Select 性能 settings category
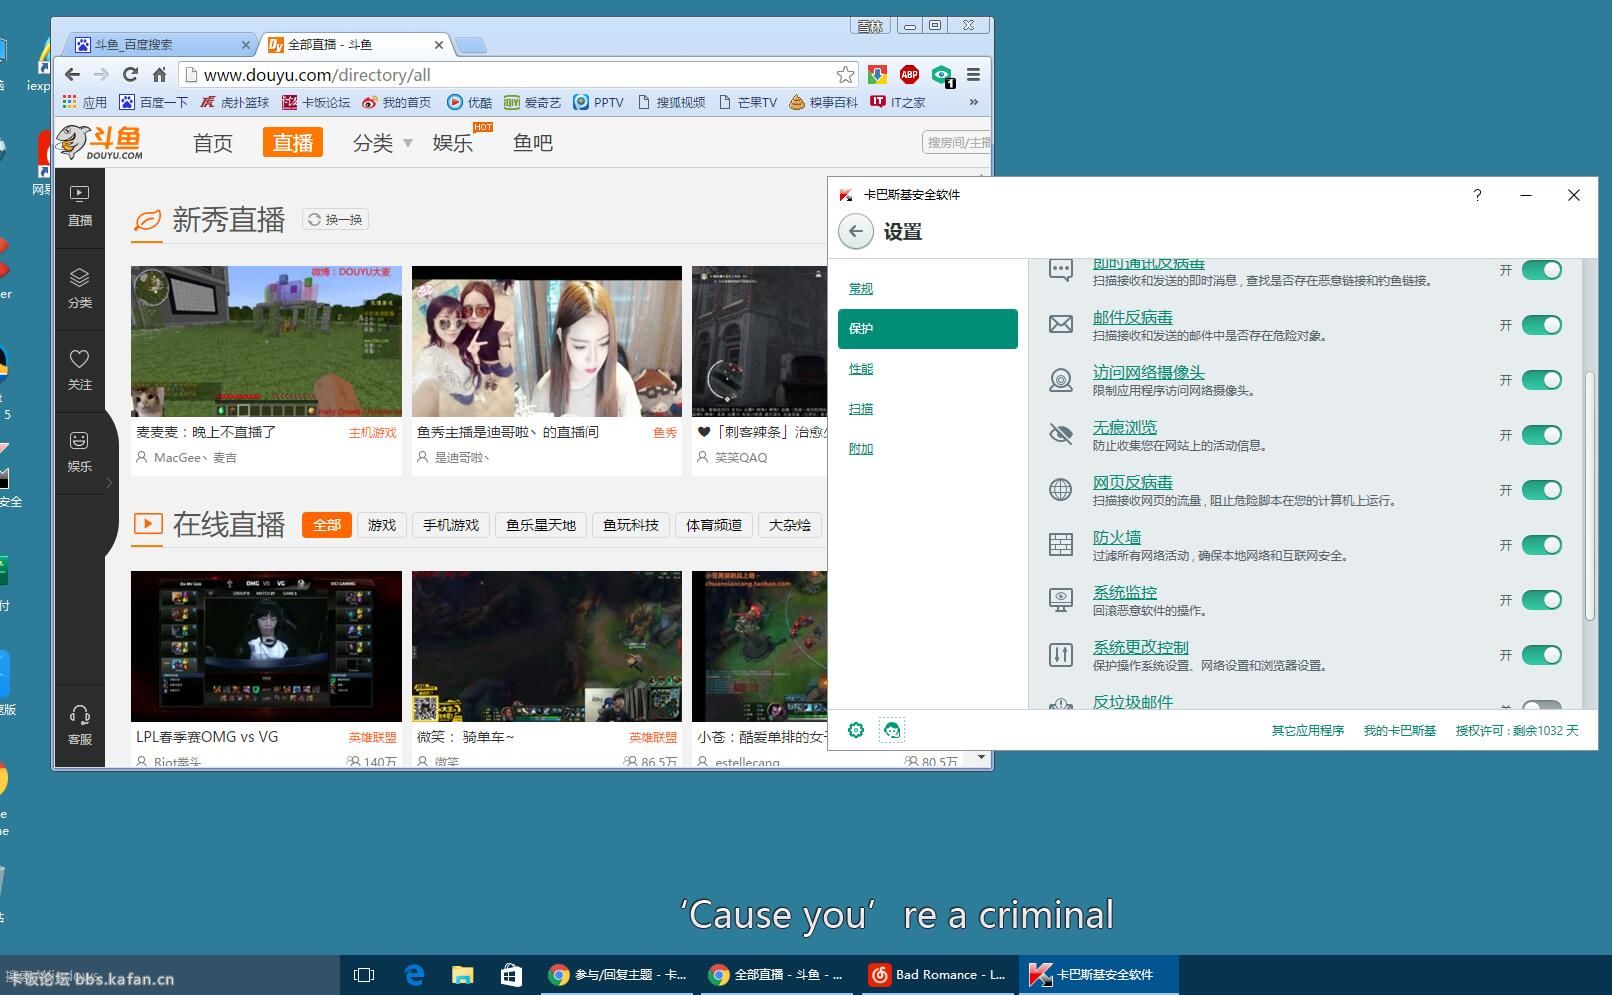The height and width of the screenshot is (995, 1612). point(861,368)
